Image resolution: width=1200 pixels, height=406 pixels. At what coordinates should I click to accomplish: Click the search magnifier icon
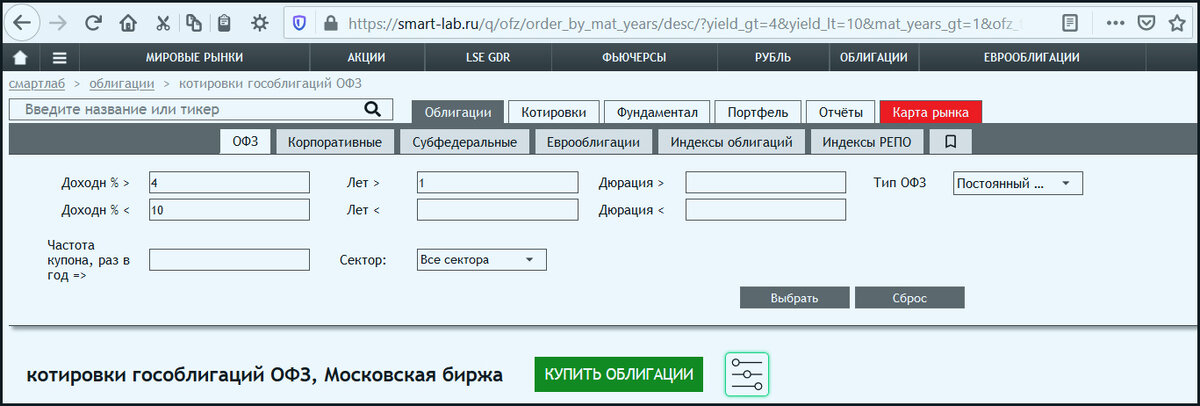coord(373,109)
